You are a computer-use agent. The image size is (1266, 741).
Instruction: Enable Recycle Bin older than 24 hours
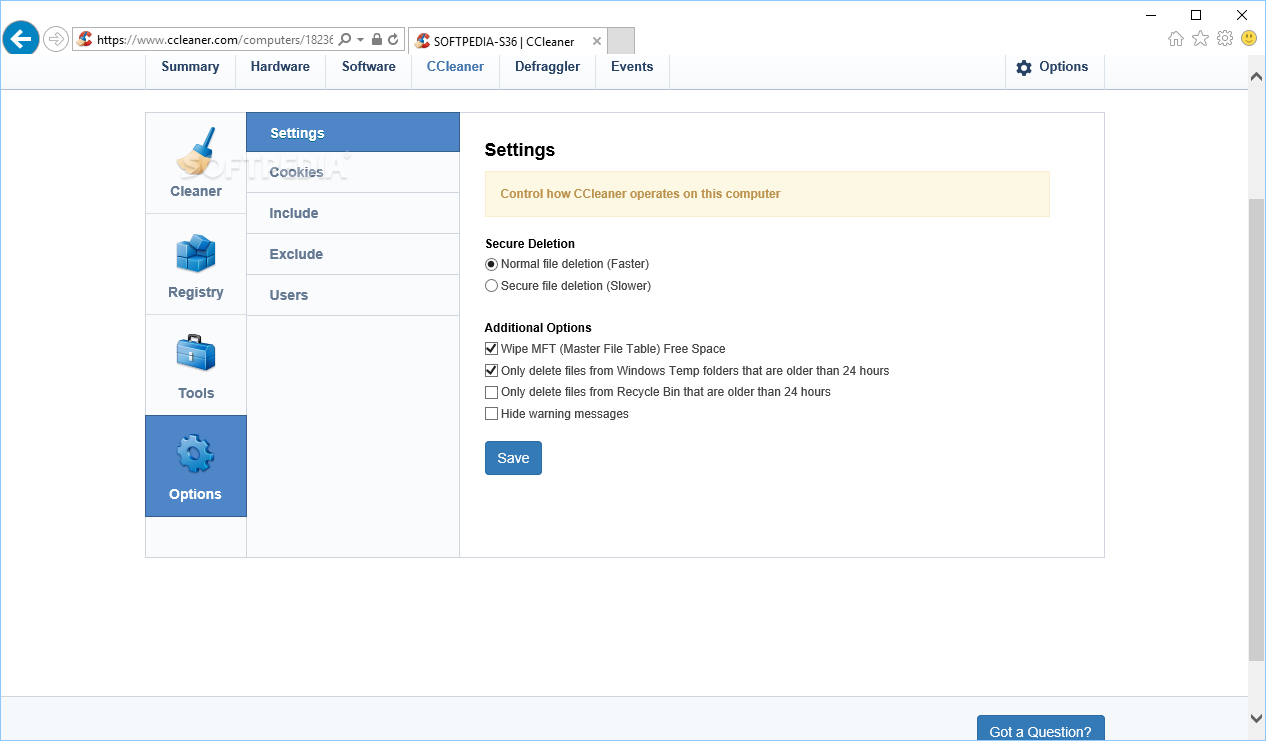491,392
